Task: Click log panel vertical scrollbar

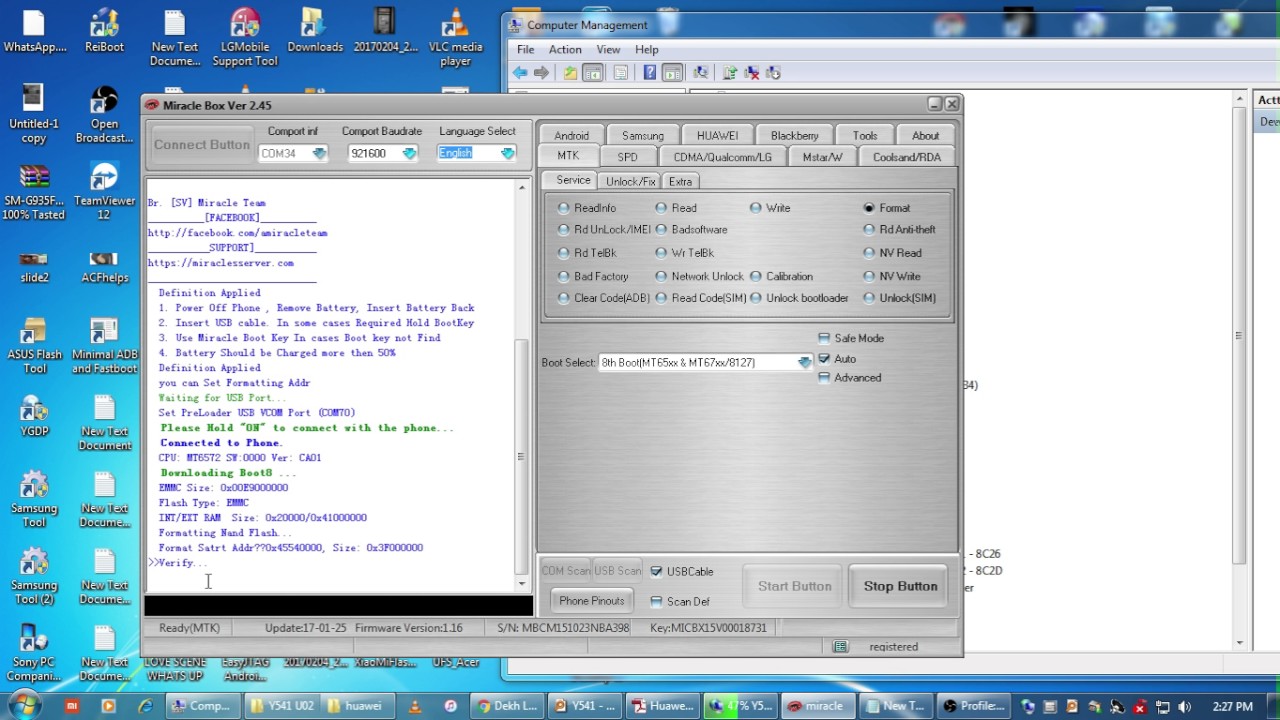Action: tap(522, 385)
